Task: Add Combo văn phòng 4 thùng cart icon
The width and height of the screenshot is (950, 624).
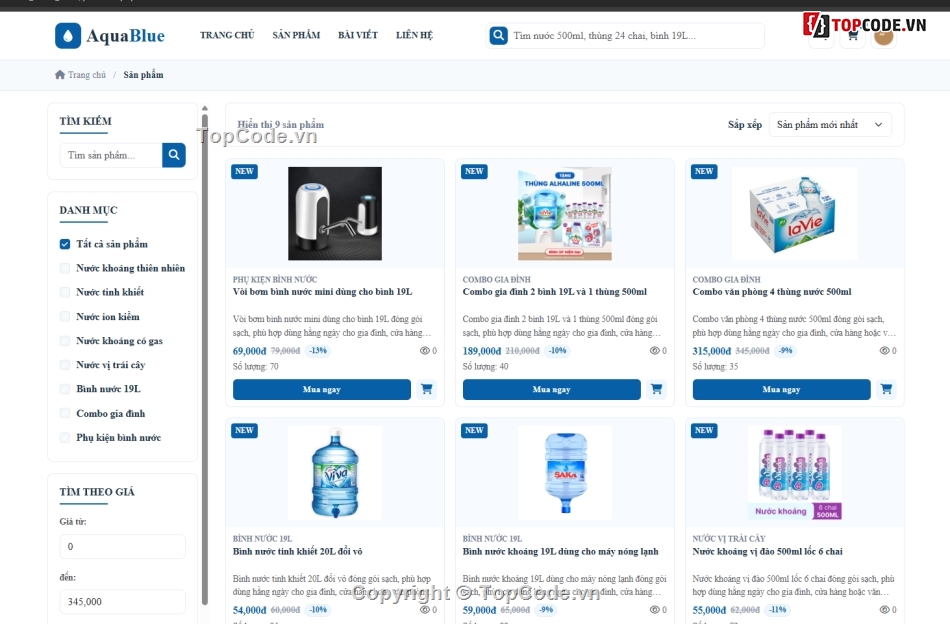Action: (x=886, y=389)
